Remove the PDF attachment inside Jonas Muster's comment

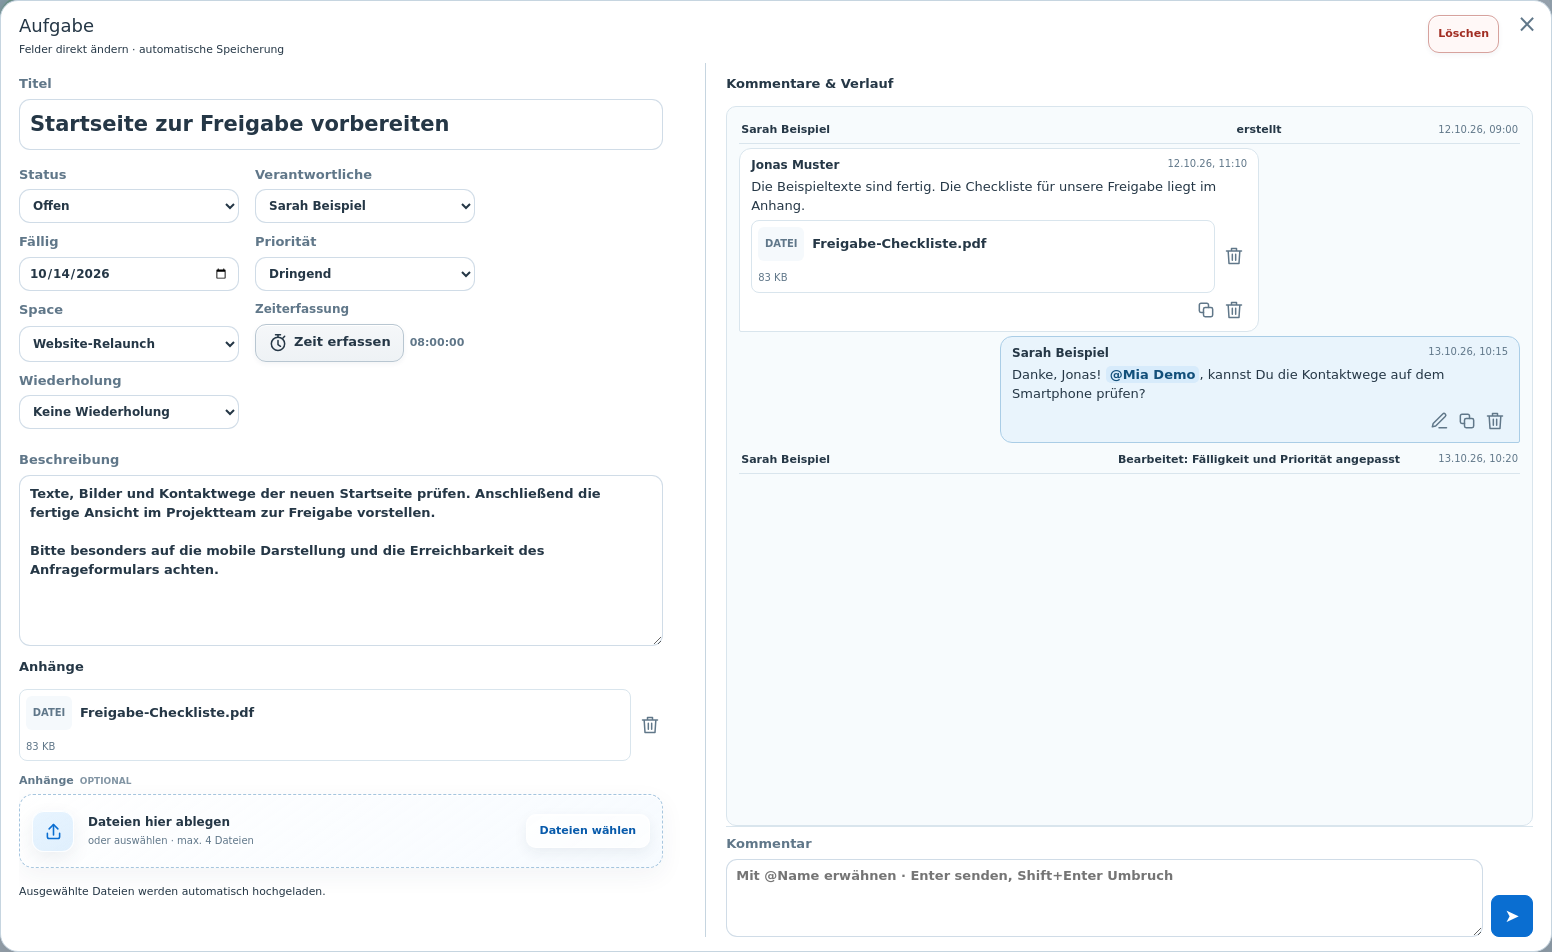[x=1234, y=256]
